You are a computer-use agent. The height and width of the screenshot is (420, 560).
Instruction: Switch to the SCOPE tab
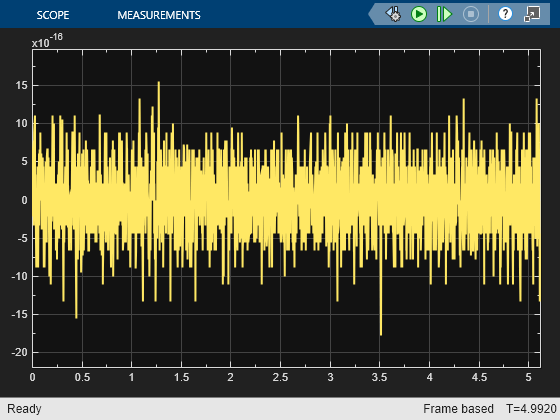[53, 15]
